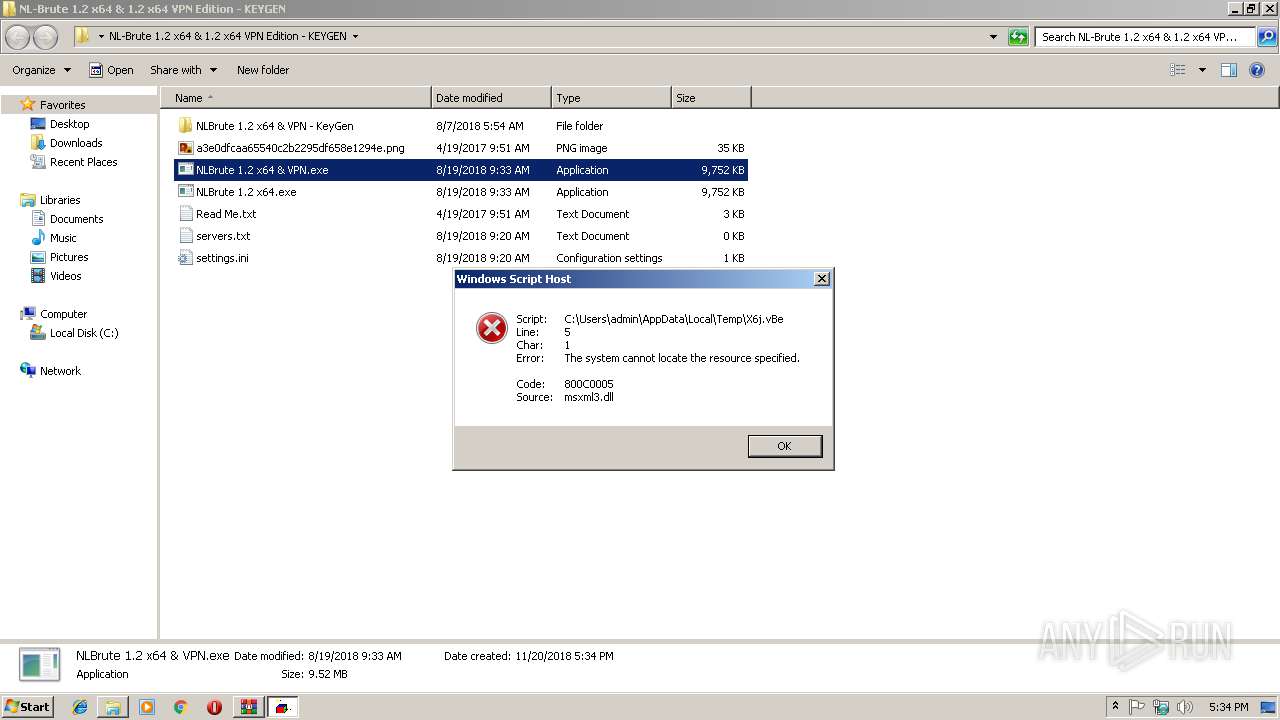This screenshot has width=1280, height=720.
Task: Click into the Search NL-Brute field
Action: pyautogui.click(x=1146, y=37)
